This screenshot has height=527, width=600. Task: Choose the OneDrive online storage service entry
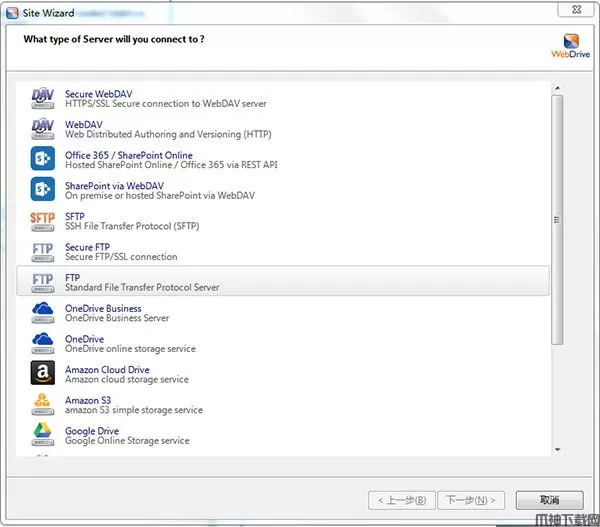coord(130,343)
